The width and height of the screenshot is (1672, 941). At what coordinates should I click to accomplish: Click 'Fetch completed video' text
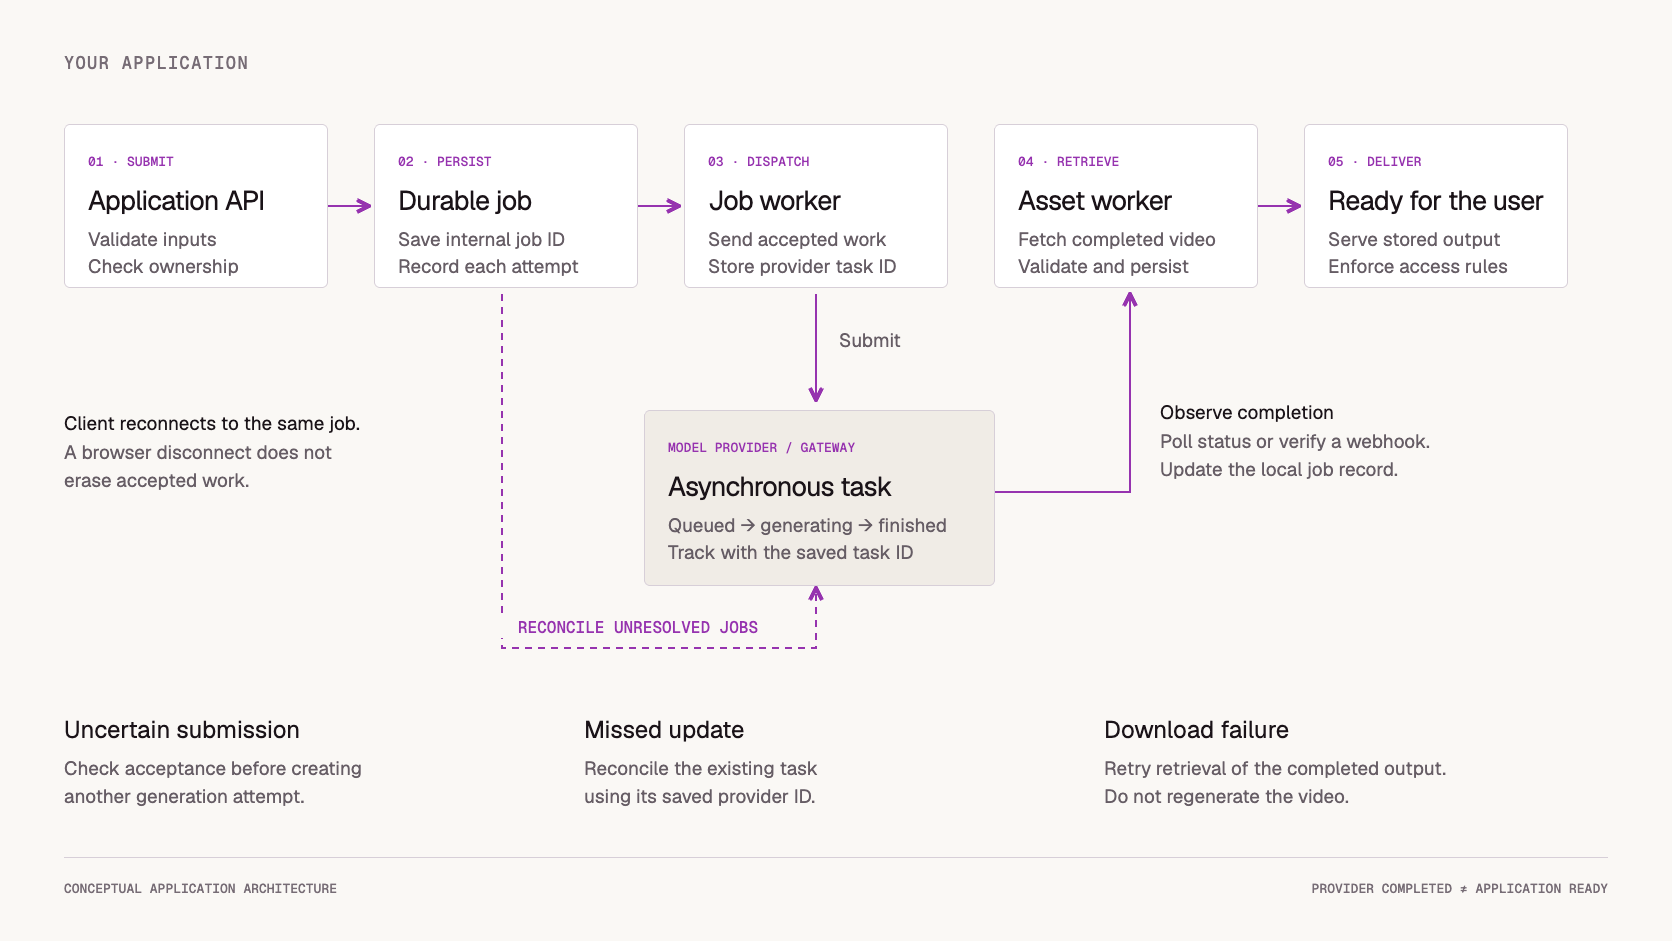point(1117,239)
